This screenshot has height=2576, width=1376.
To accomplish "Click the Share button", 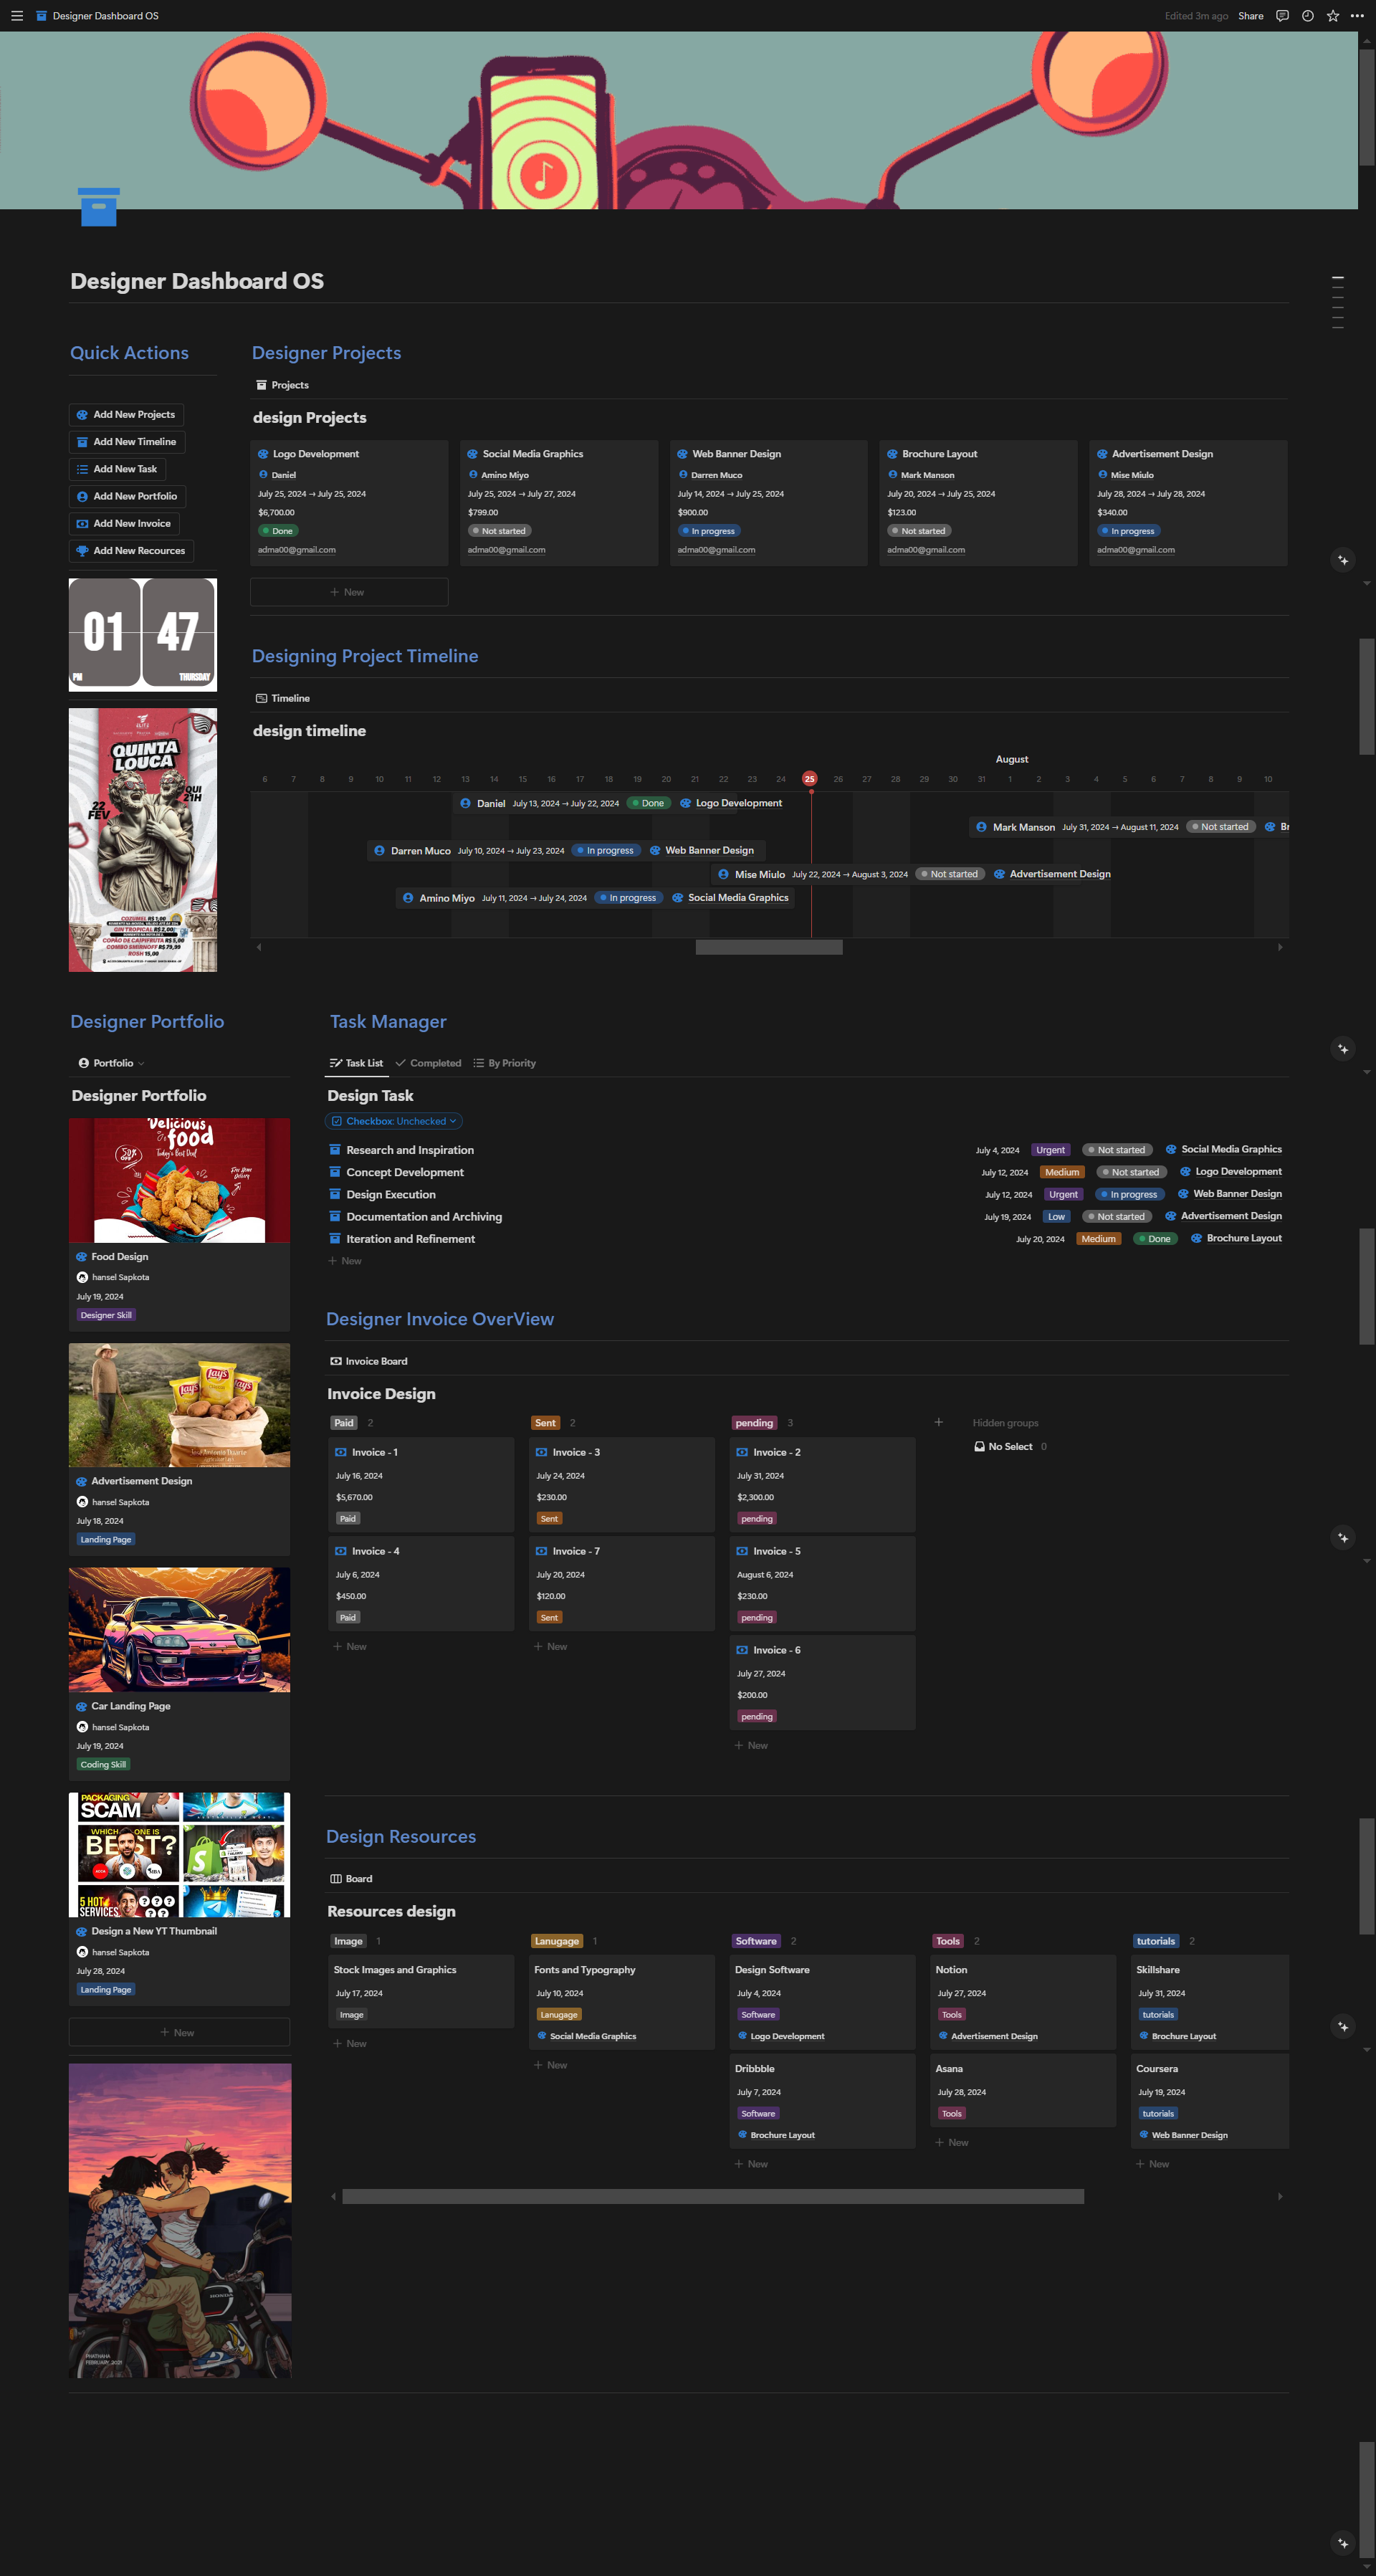I will pyautogui.click(x=1250, y=16).
